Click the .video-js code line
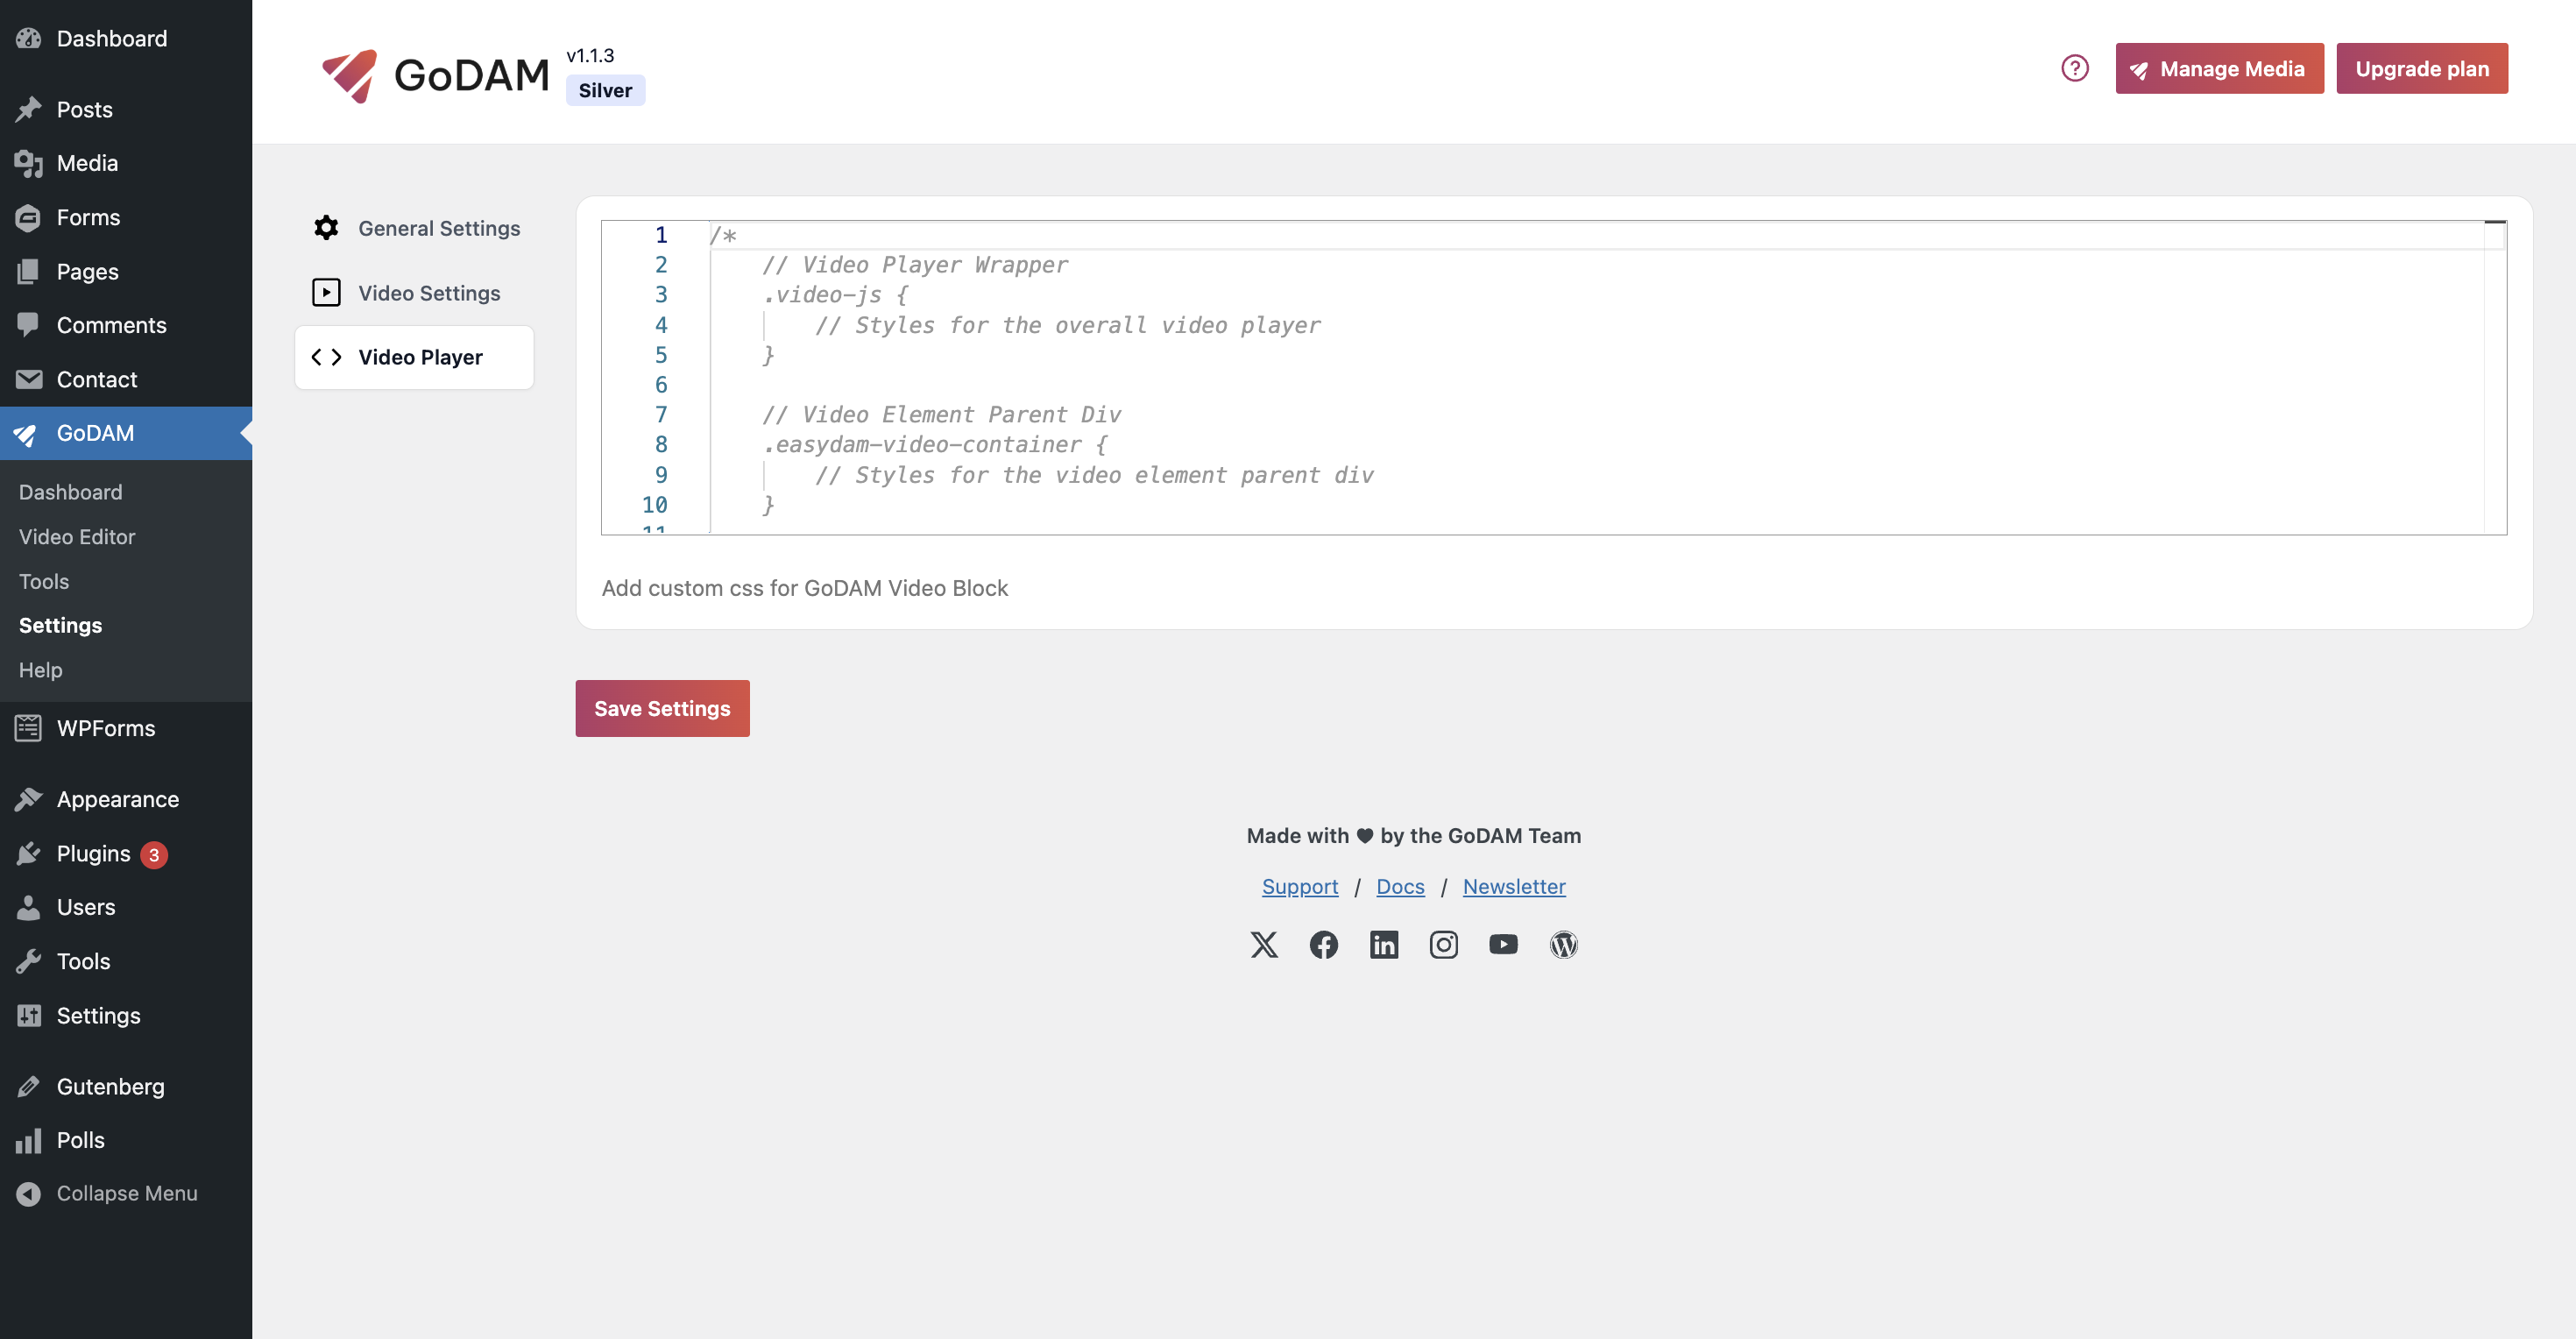Viewport: 2576px width, 1339px height. tap(834, 295)
